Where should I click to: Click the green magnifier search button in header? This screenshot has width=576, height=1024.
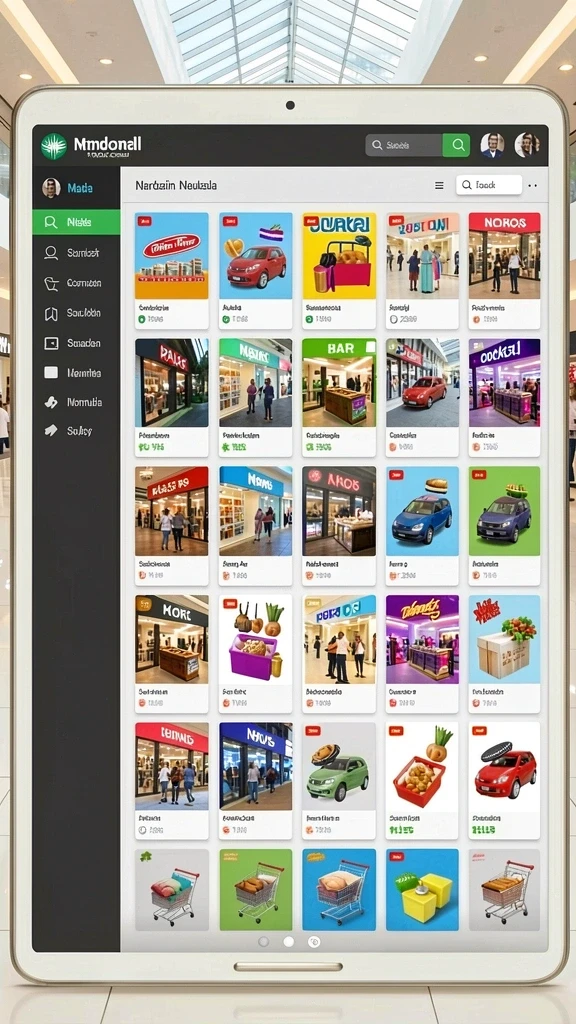coord(456,145)
